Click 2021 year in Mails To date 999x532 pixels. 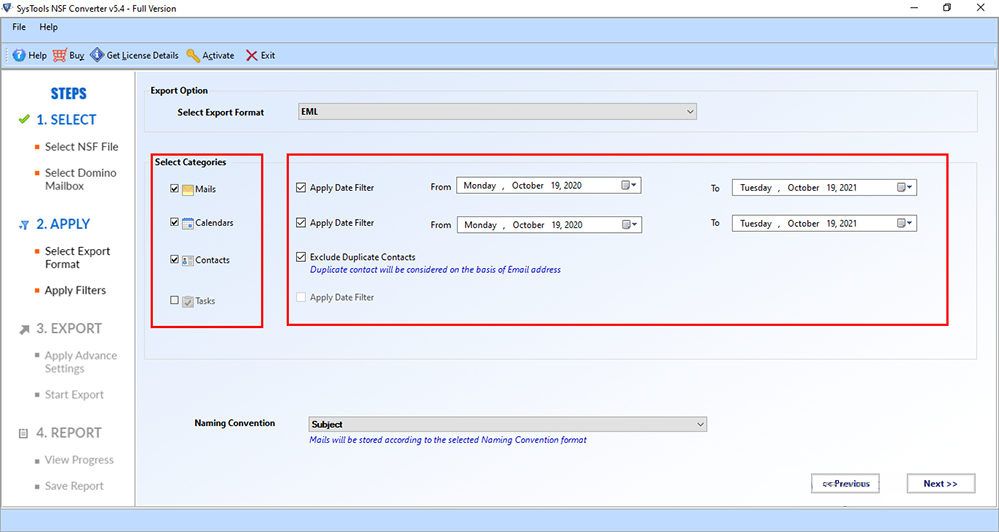(848, 187)
